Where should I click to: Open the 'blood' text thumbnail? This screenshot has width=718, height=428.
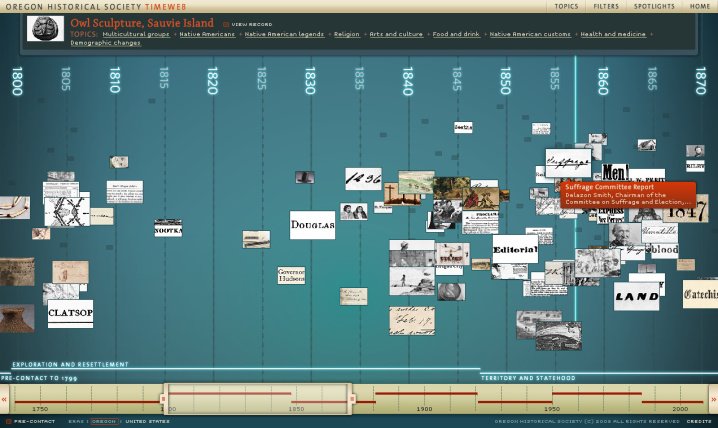point(665,250)
